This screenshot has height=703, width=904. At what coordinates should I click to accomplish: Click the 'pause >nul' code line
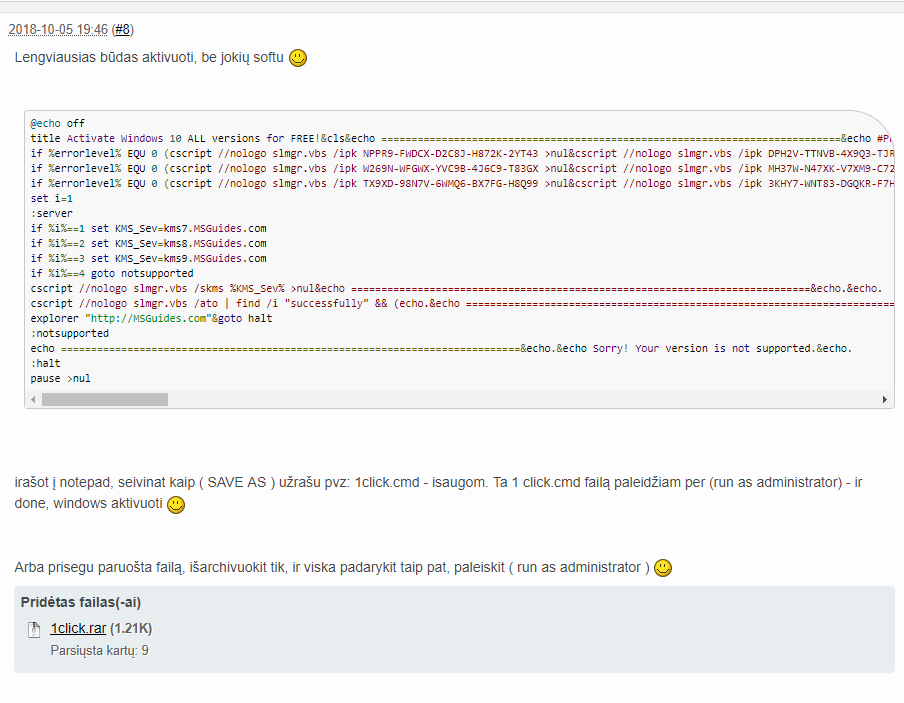61,378
